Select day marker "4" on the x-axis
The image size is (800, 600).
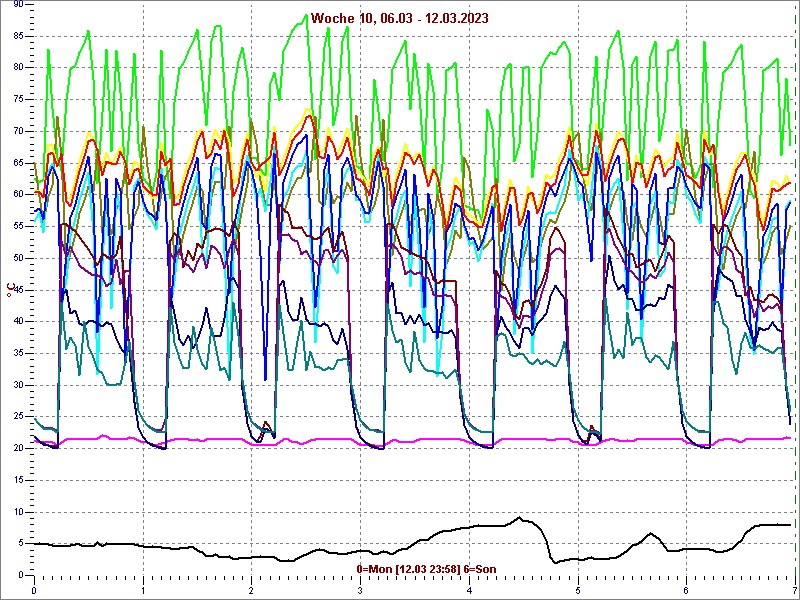coord(469,590)
